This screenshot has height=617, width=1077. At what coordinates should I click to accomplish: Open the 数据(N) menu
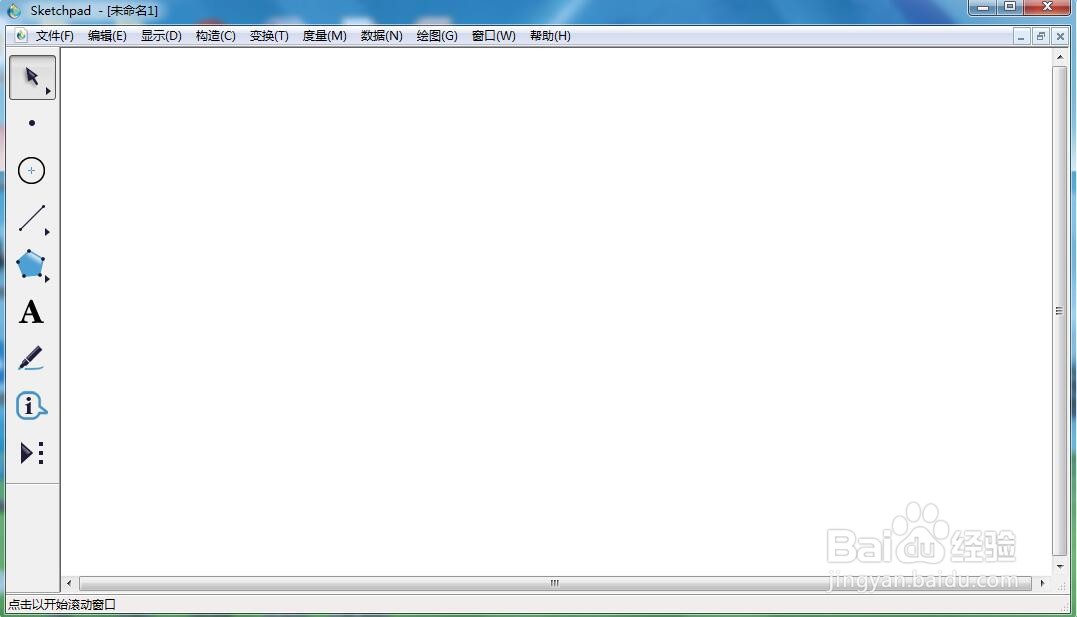coord(382,36)
